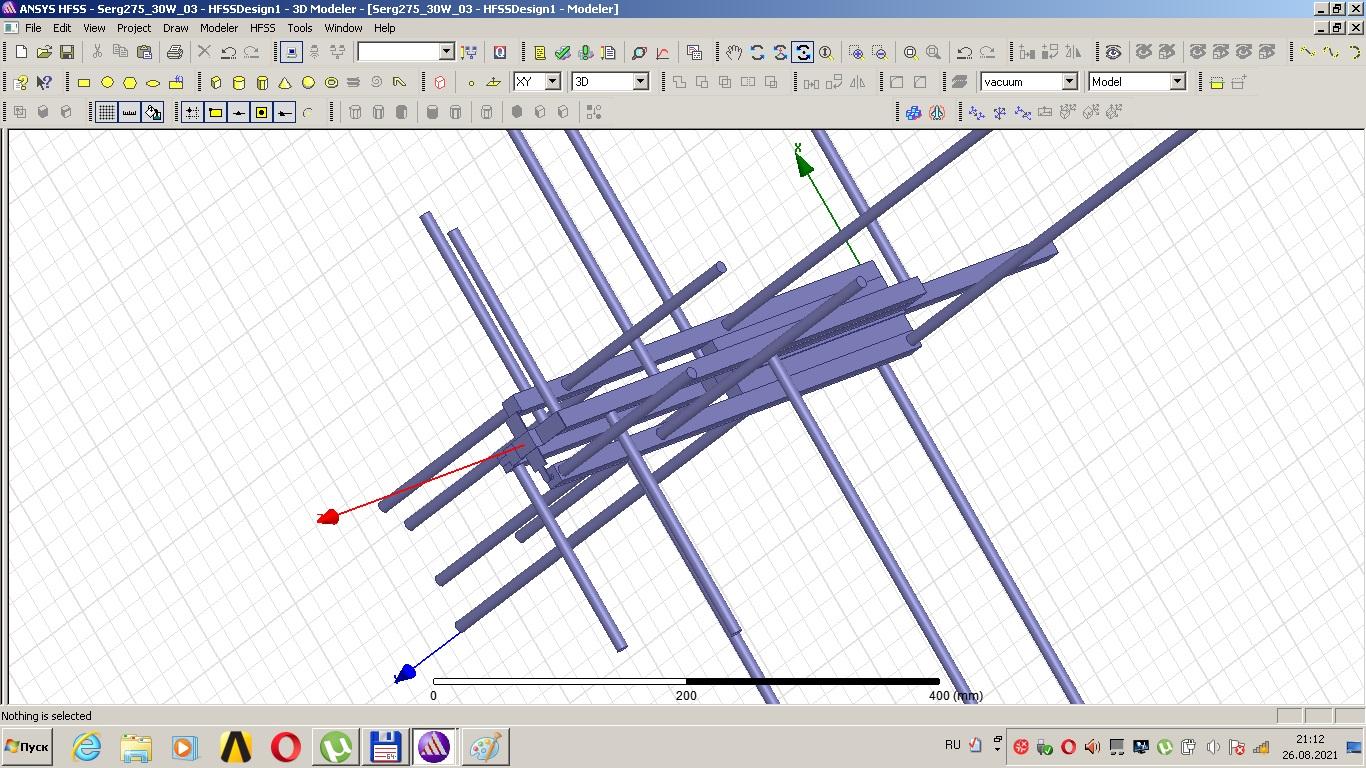Select the Draw rectangle tool

point(84,83)
